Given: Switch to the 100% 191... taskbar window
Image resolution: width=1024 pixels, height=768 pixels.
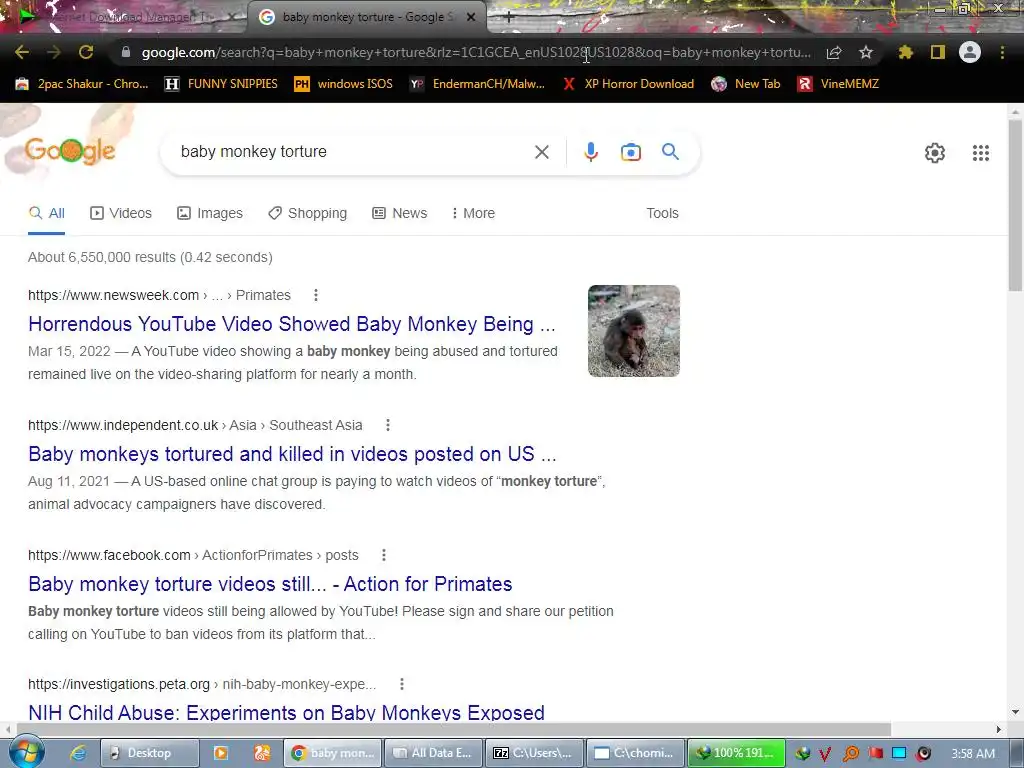Looking at the screenshot, I should pyautogui.click(x=735, y=753).
